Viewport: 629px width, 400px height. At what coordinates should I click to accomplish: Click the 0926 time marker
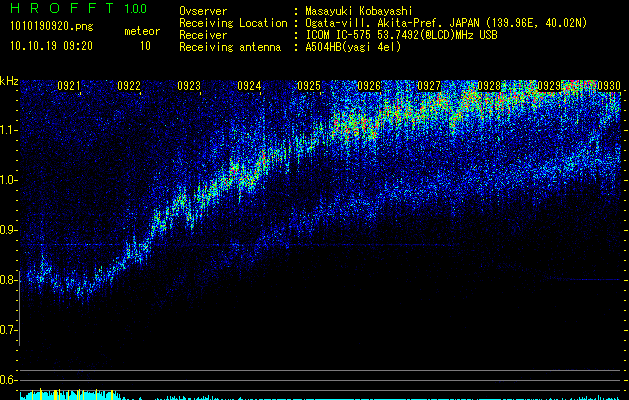click(369, 86)
